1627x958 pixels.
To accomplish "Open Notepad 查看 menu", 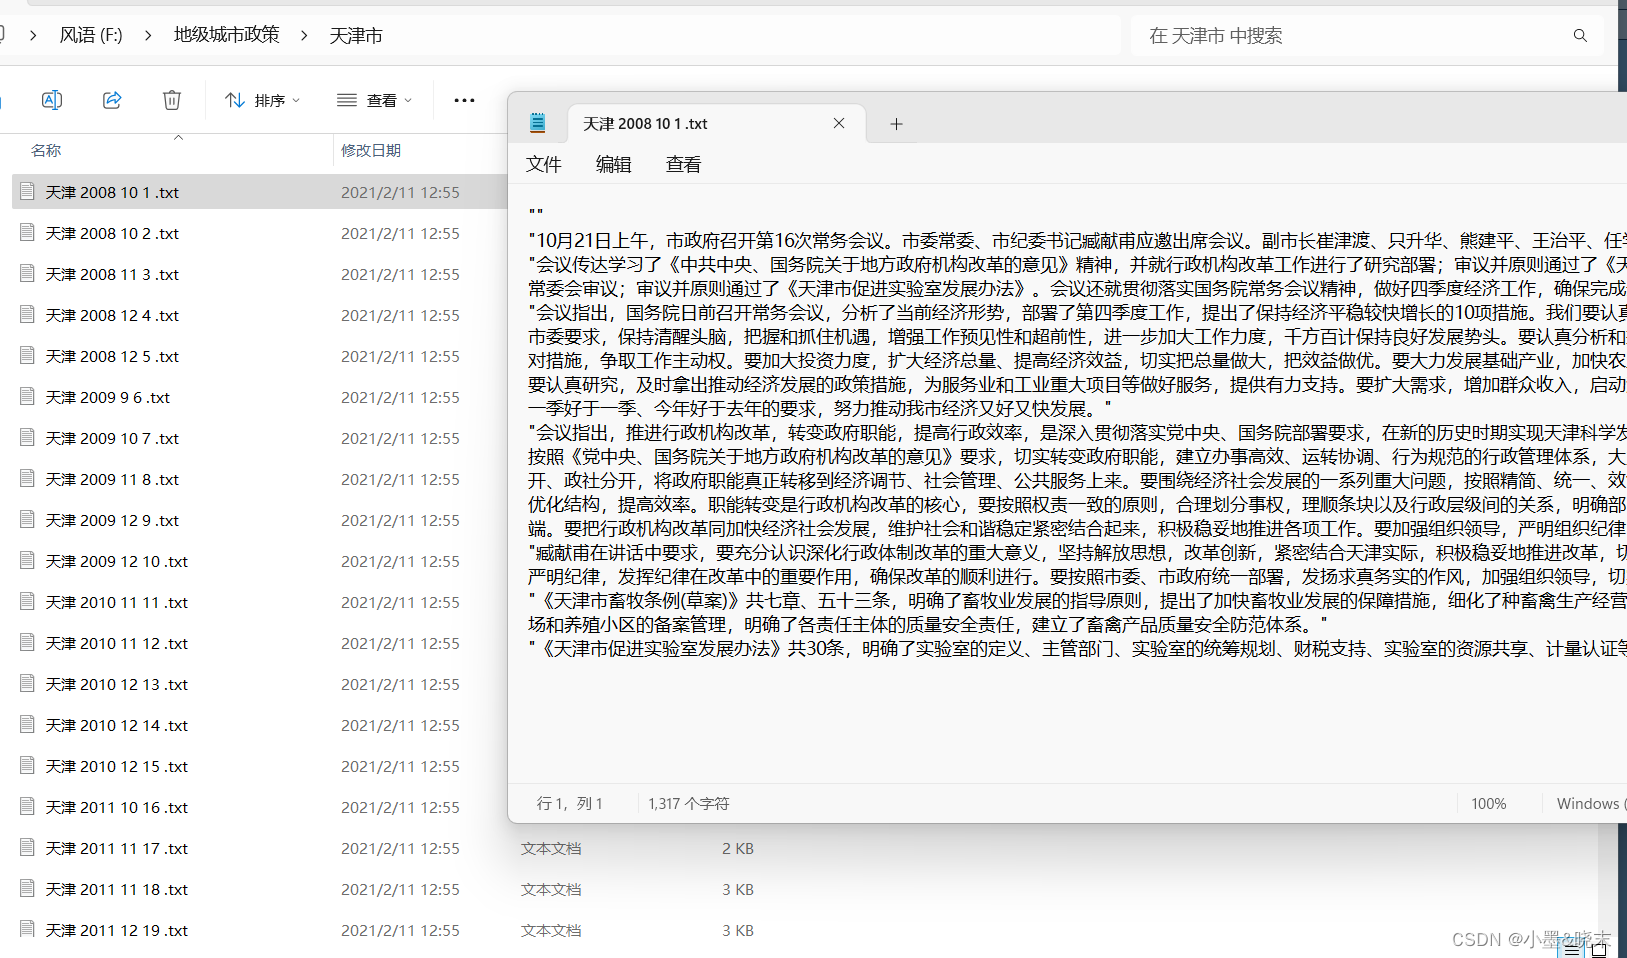I will pyautogui.click(x=684, y=164).
